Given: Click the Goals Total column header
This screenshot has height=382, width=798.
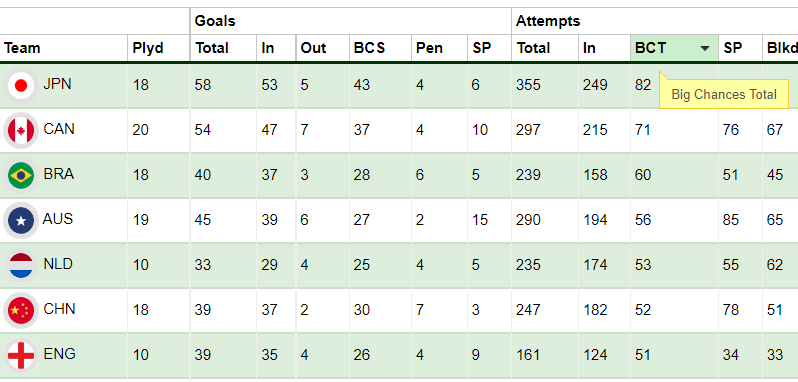Looking at the screenshot, I should coord(212,48).
